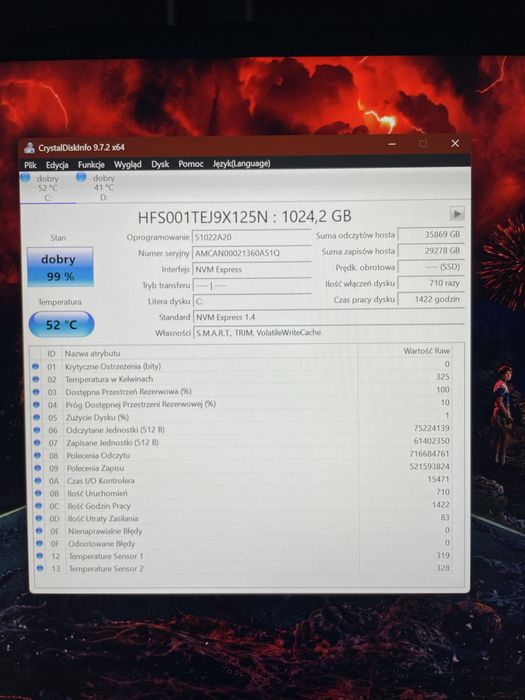
Task: Select row 0B Ilość Uruchomień
Action: click(242, 493)
